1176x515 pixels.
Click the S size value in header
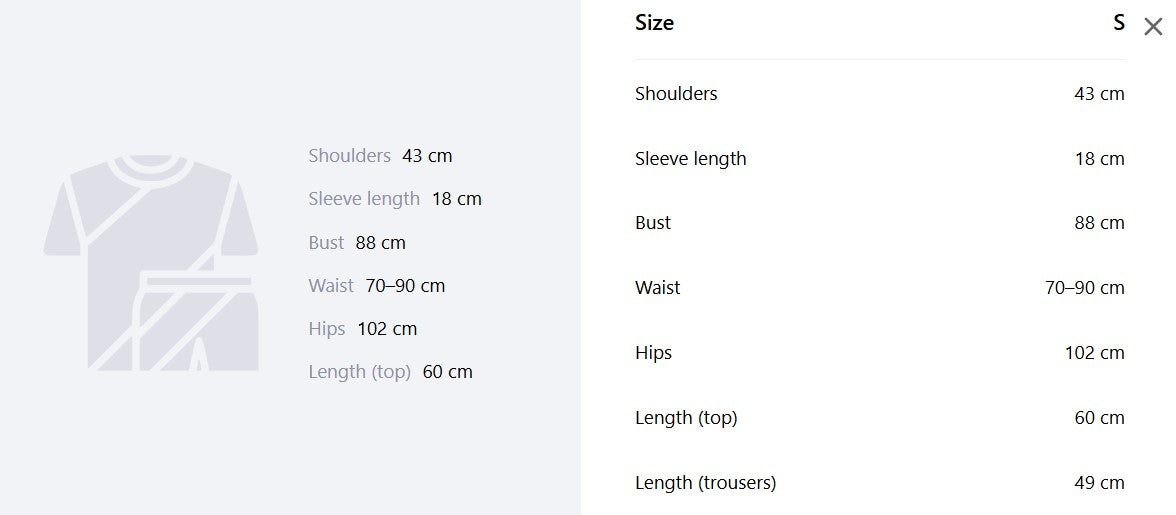pyautogui.click(x=1118, y=22)
